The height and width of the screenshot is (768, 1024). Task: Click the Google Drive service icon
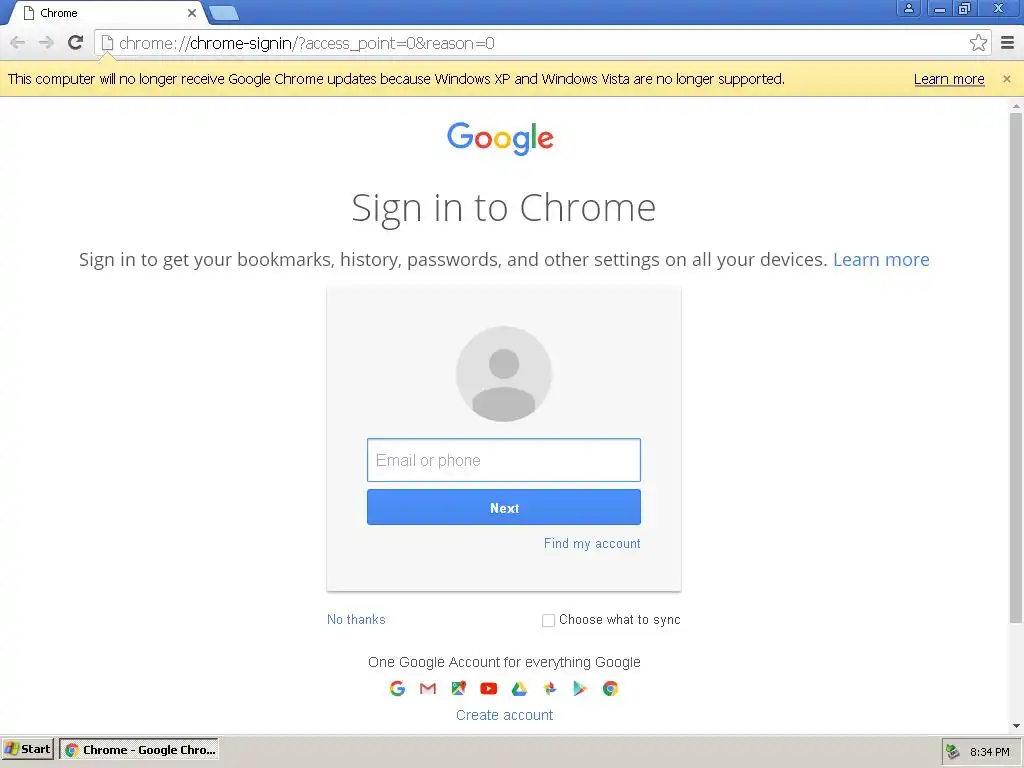click(x=519, y=688)
